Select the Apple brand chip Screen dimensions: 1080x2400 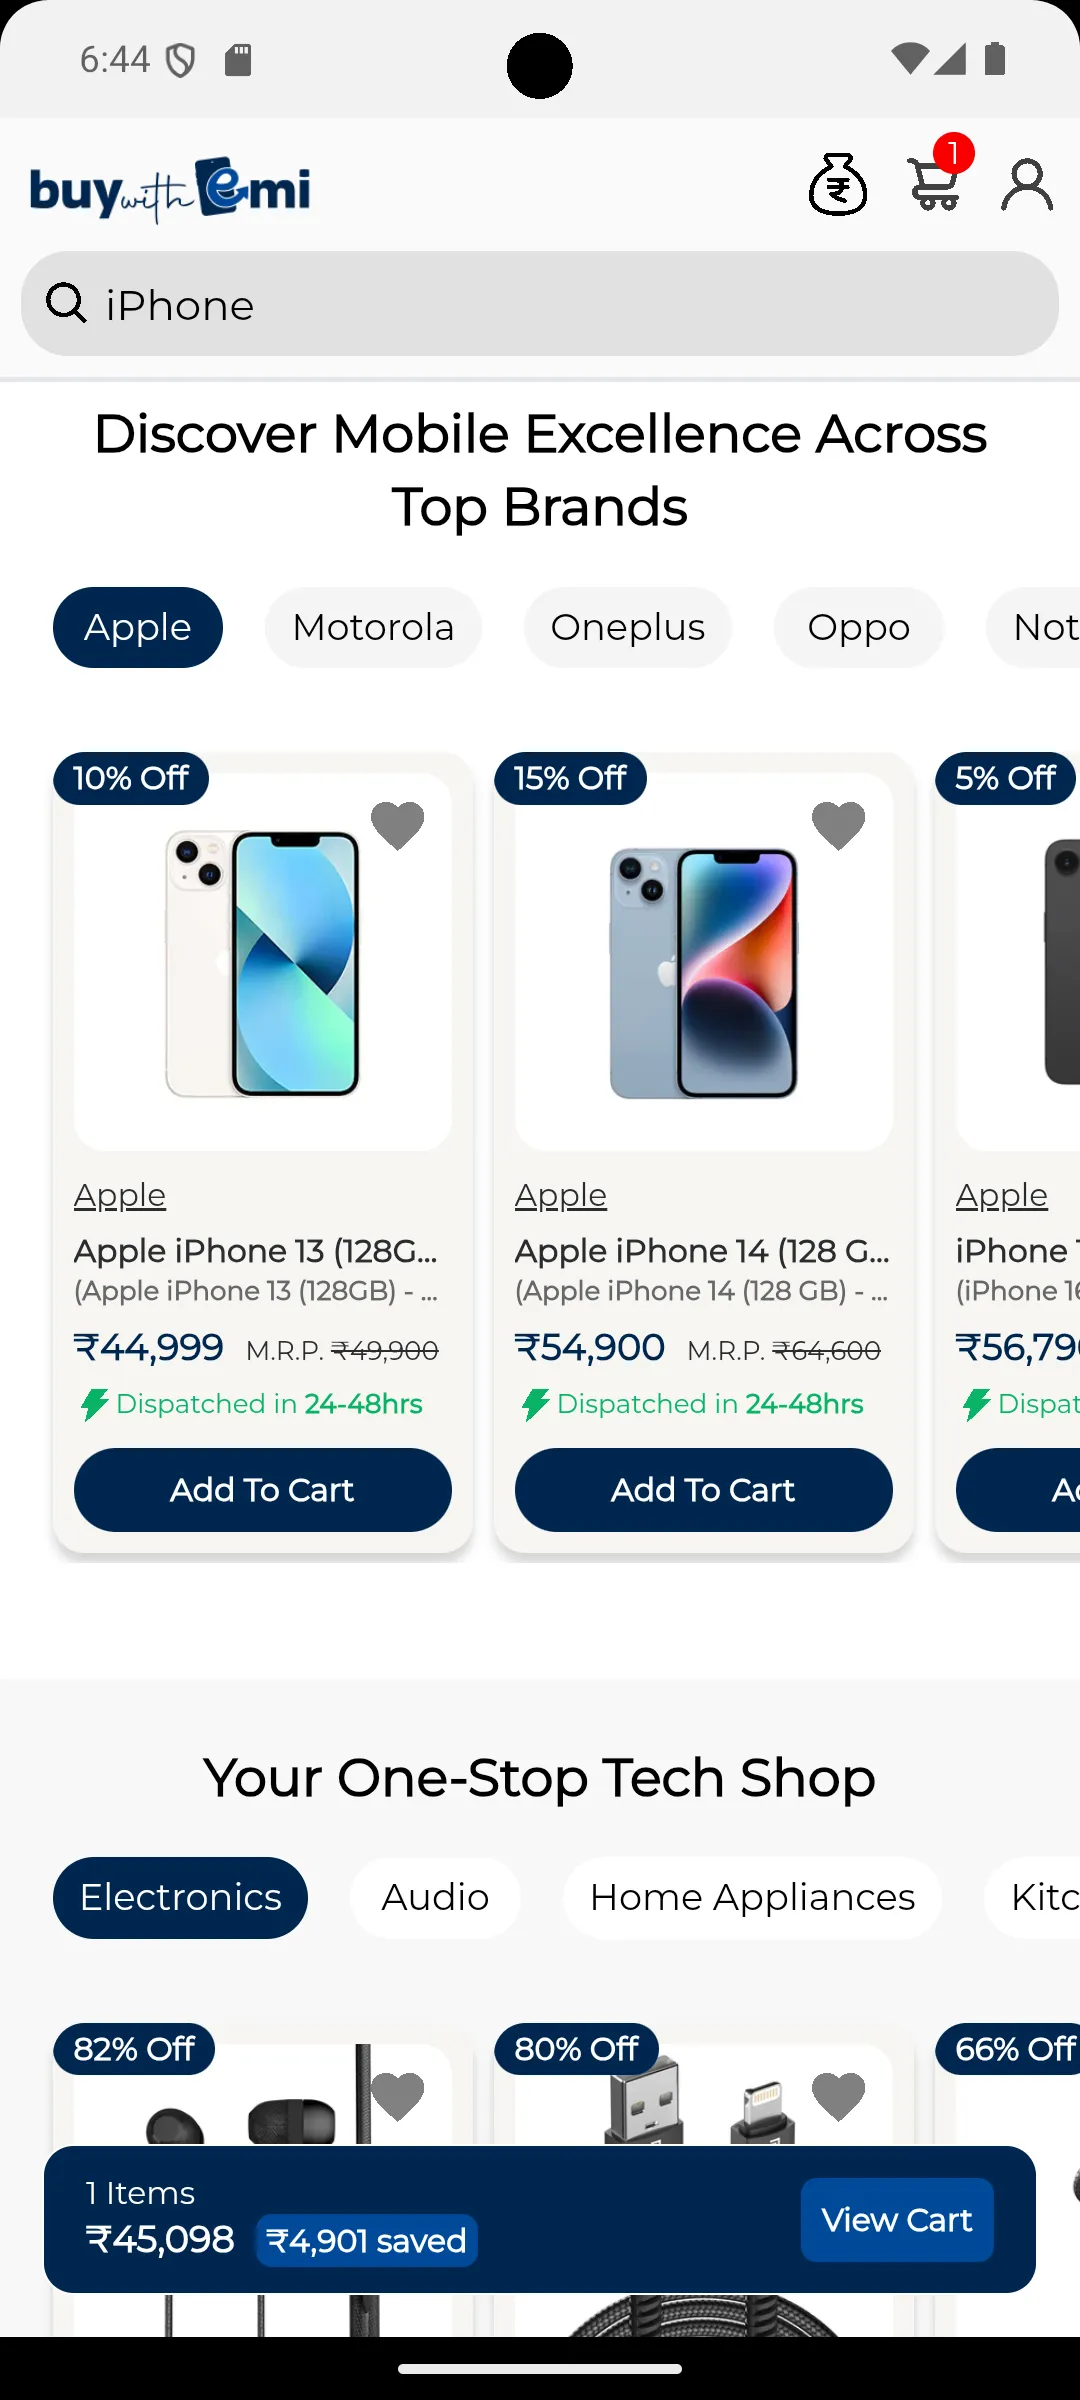pos(137,627)
